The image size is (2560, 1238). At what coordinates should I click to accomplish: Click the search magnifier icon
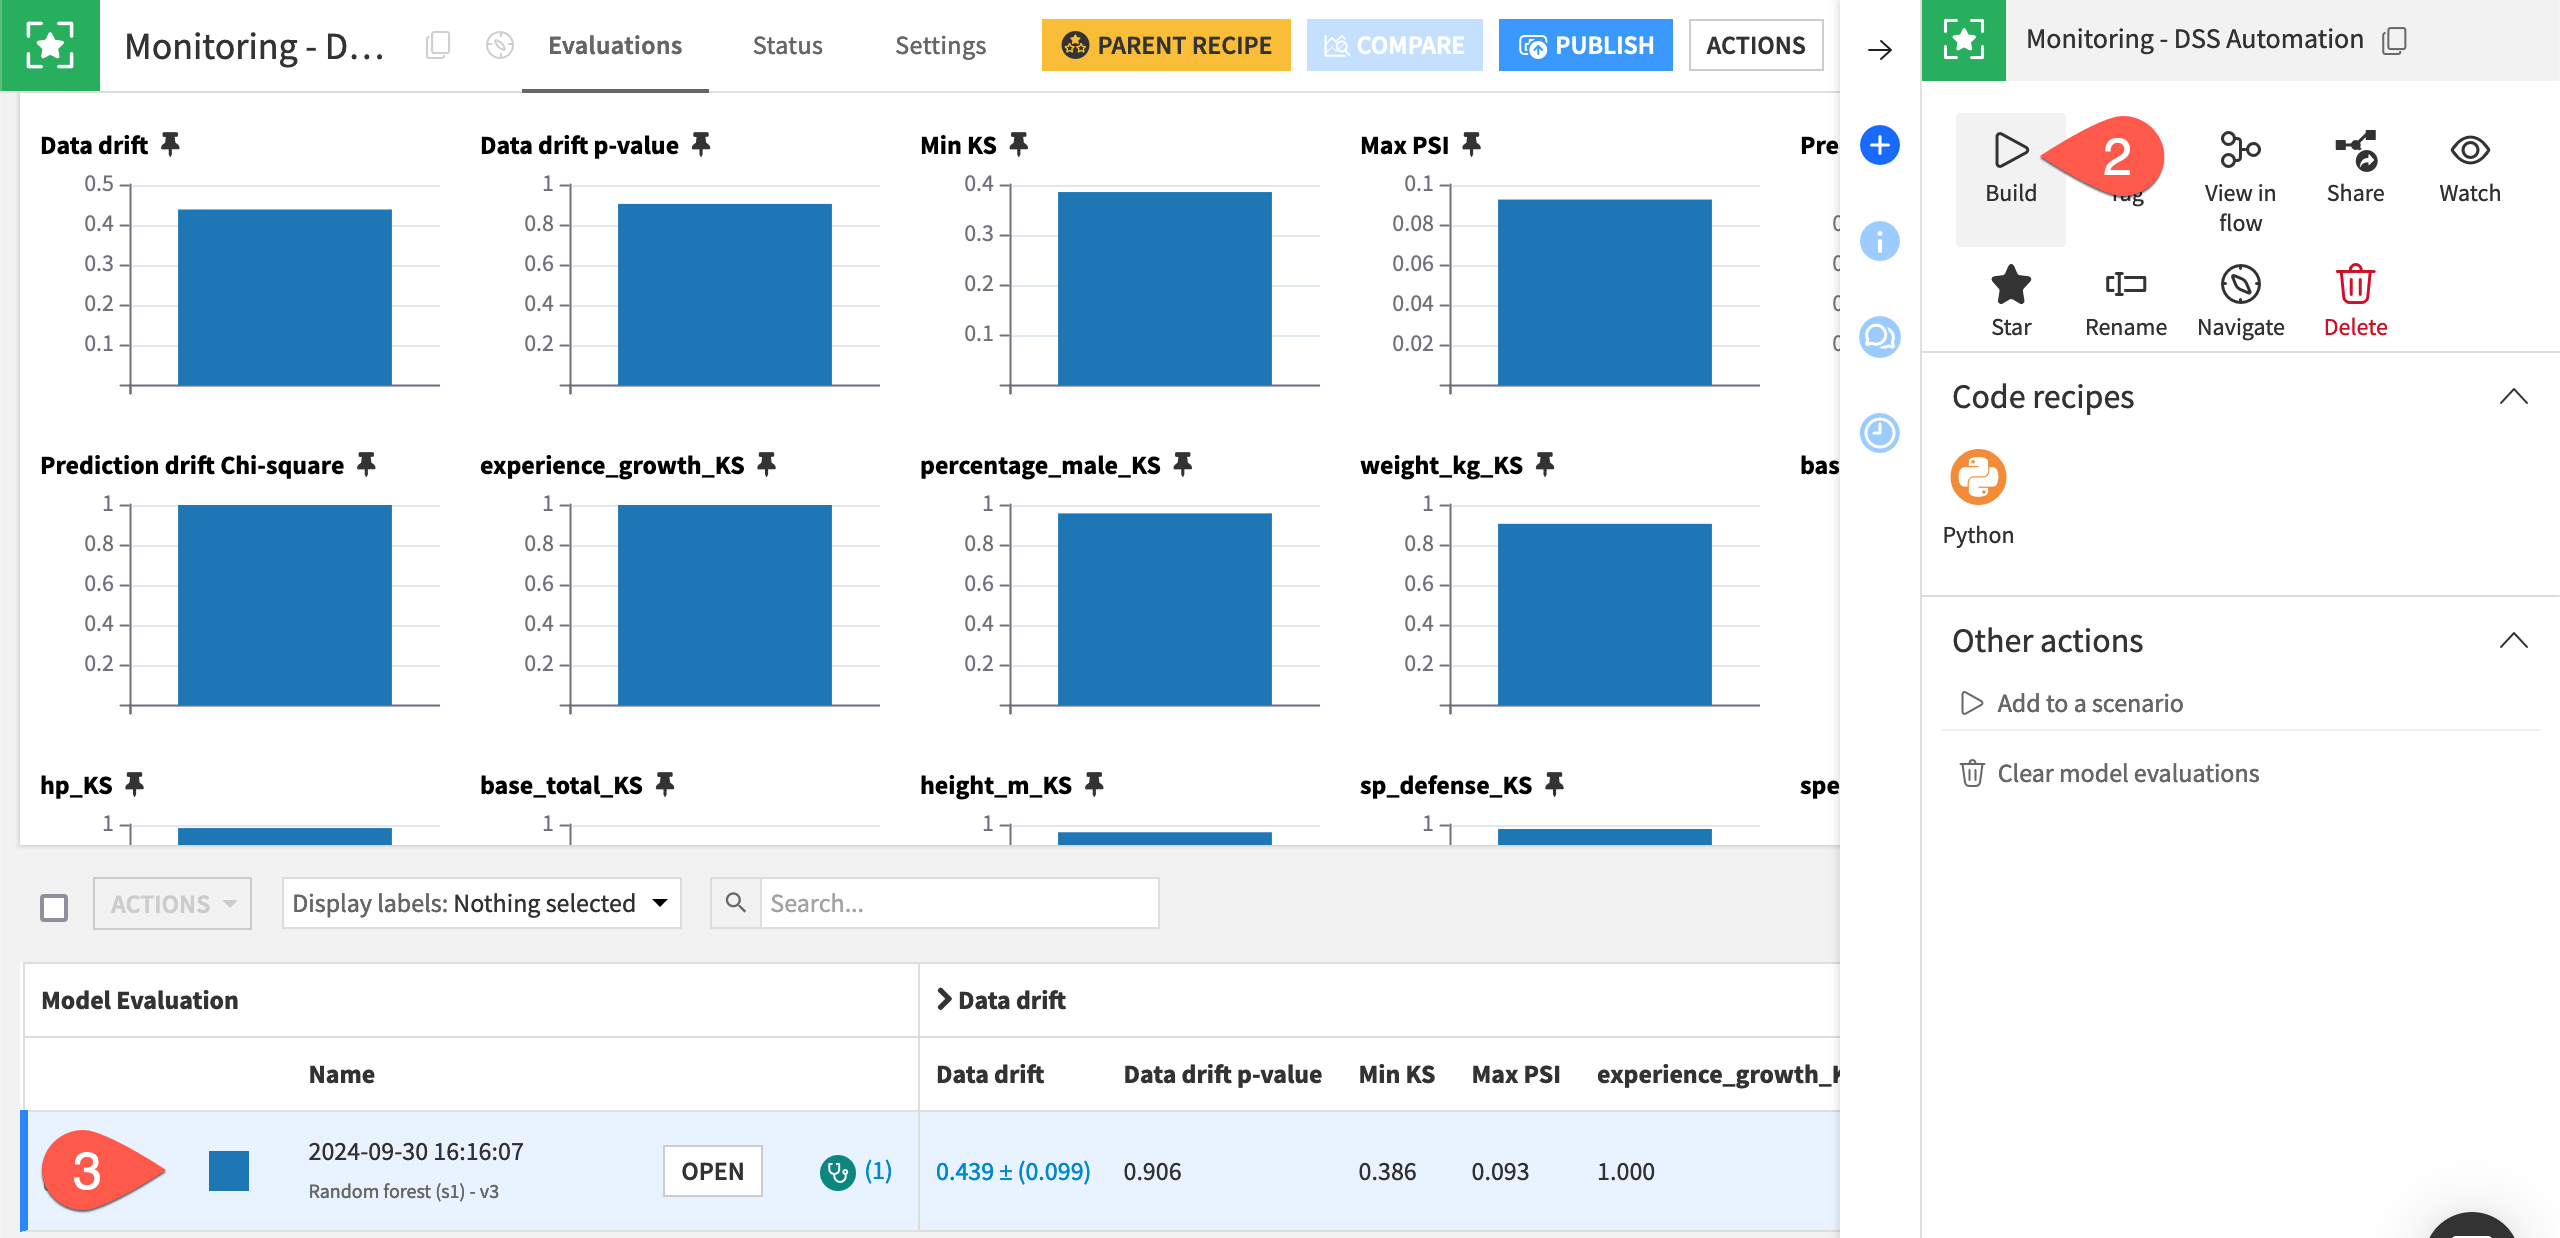tap(735, 903)
